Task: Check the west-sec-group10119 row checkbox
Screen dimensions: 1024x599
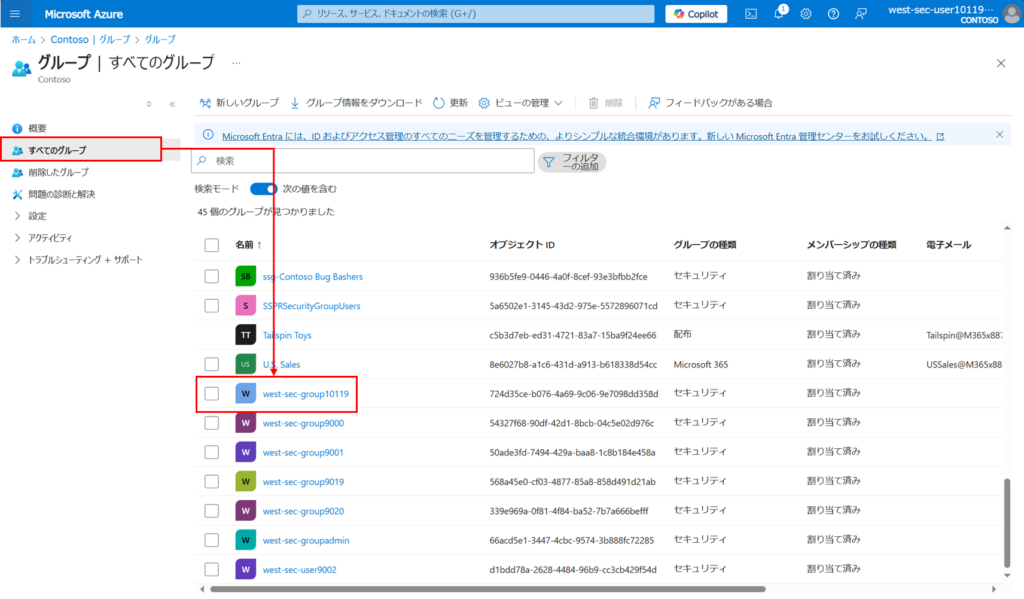Action: tap(212, 393)
